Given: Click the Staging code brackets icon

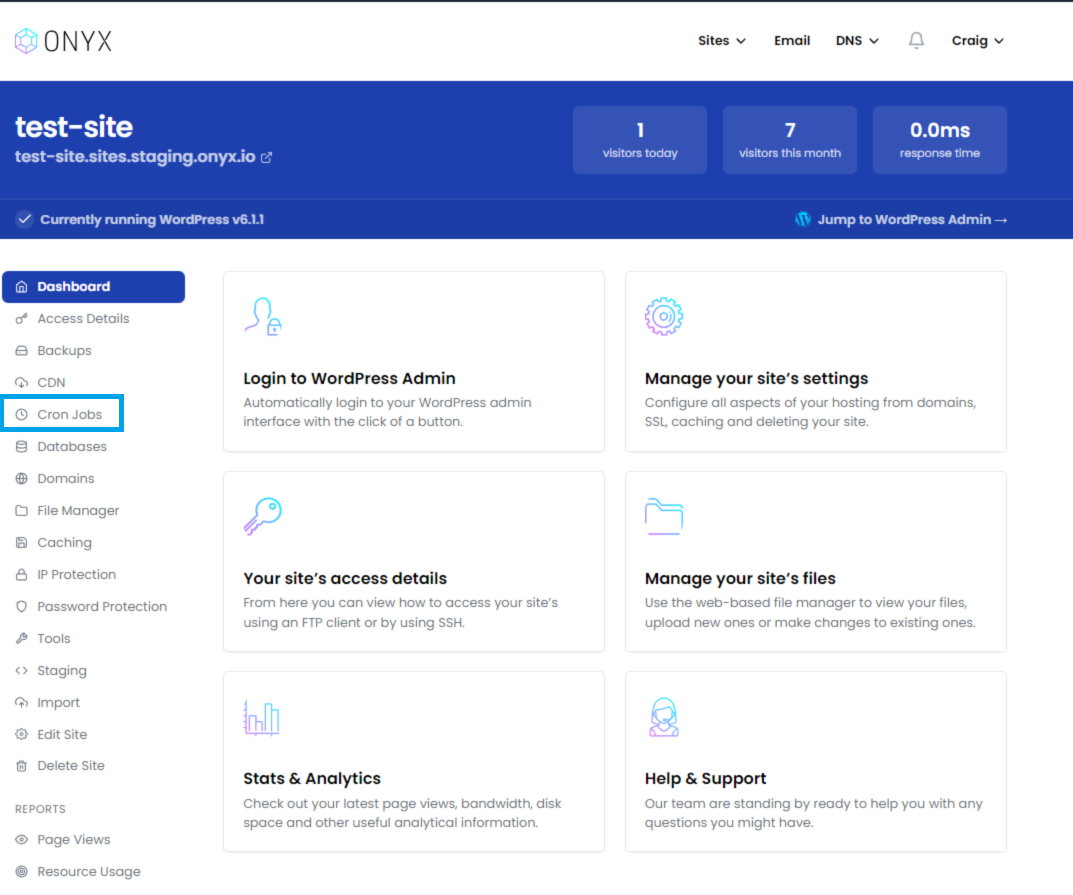Looking at the screenshot, I should click(x=22, y=671).
